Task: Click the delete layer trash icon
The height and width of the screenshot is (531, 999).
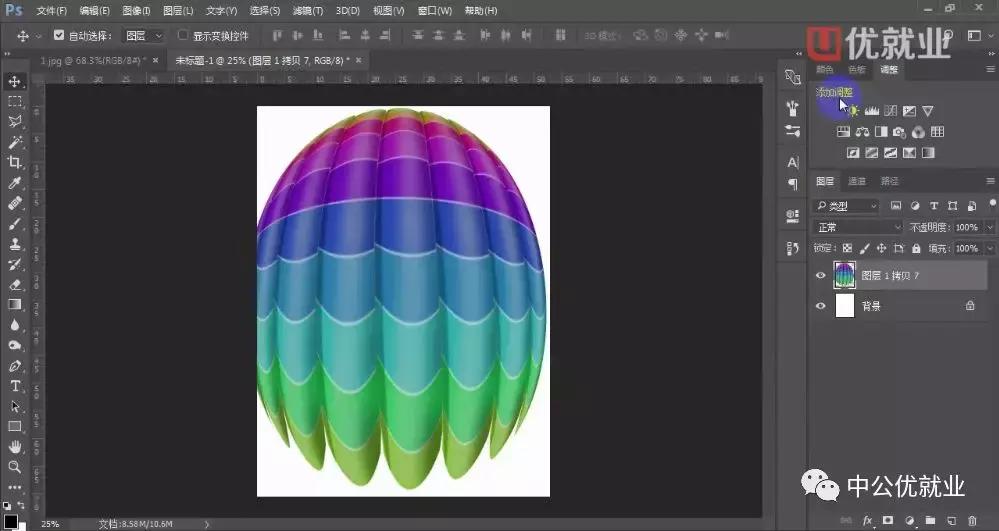Action: [x=975, y=521]
